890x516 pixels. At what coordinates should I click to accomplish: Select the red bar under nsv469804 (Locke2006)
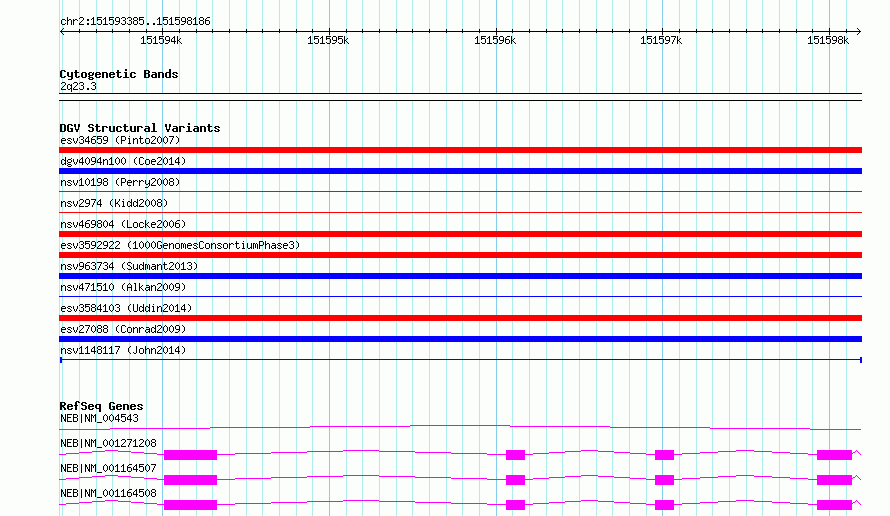pyautogui.click(x=460, y=234)
